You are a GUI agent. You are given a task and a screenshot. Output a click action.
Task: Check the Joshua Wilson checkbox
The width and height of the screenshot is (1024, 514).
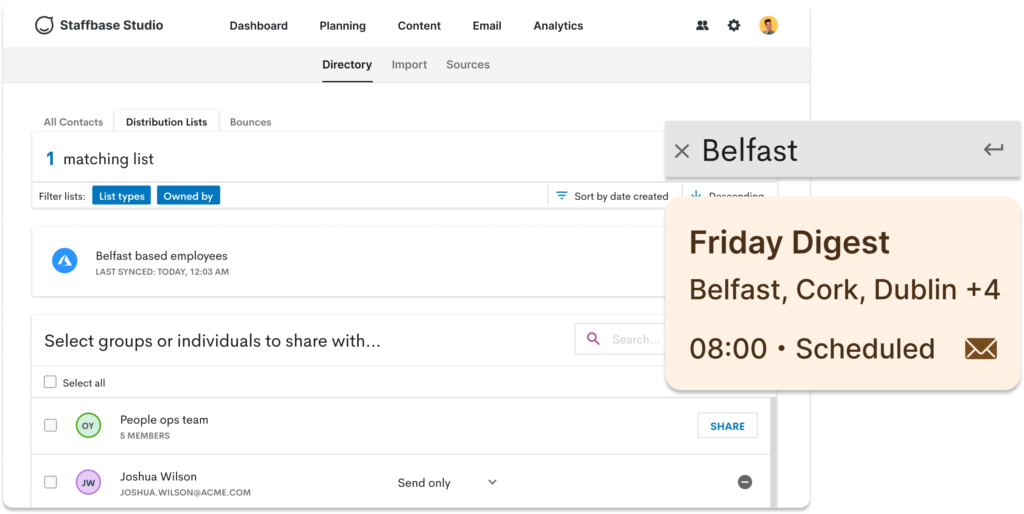point(50,482)
